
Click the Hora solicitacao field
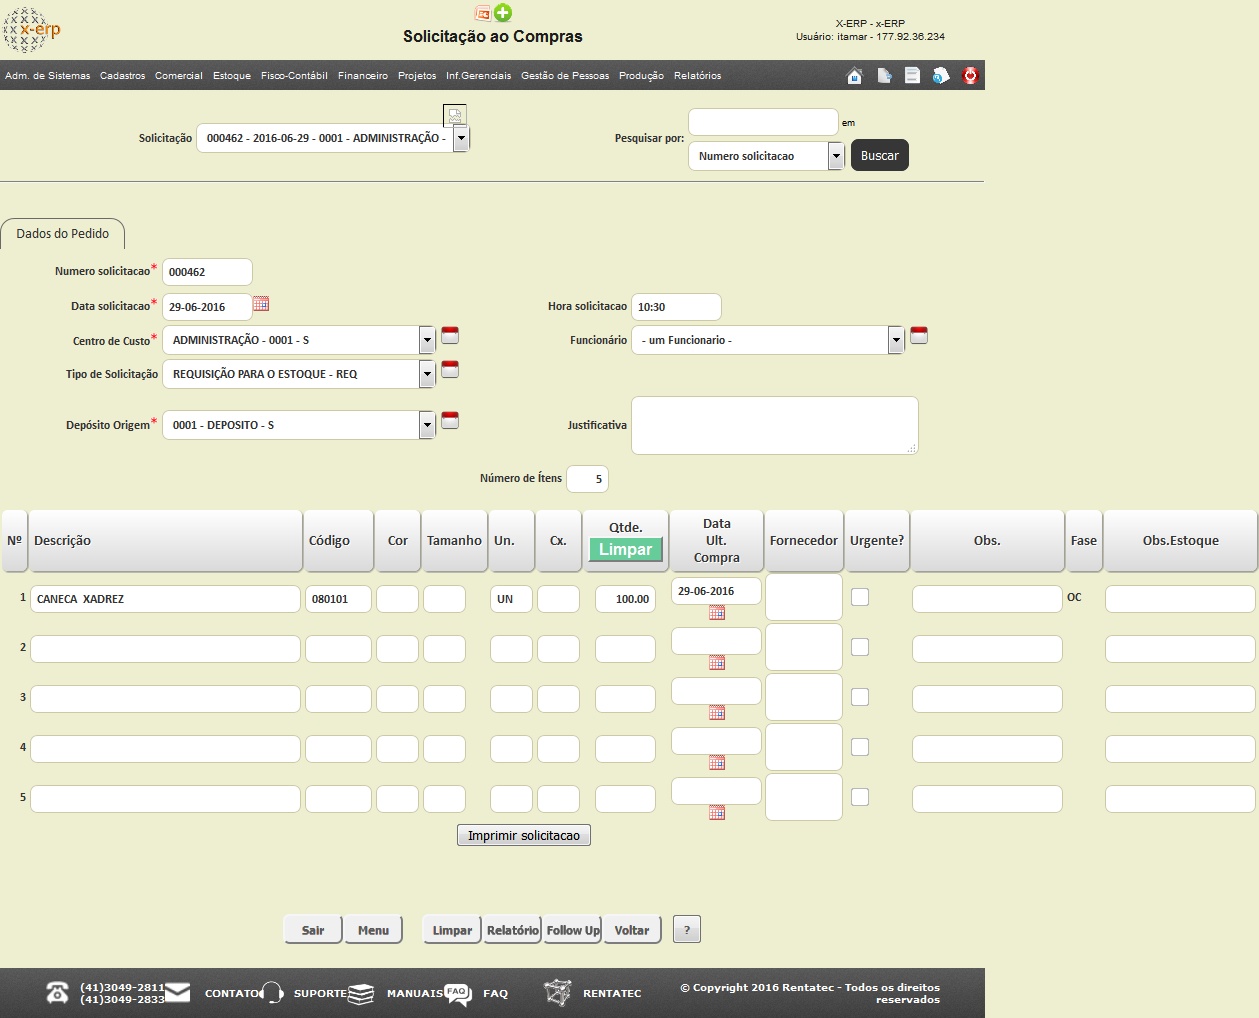tap(676, 307)
